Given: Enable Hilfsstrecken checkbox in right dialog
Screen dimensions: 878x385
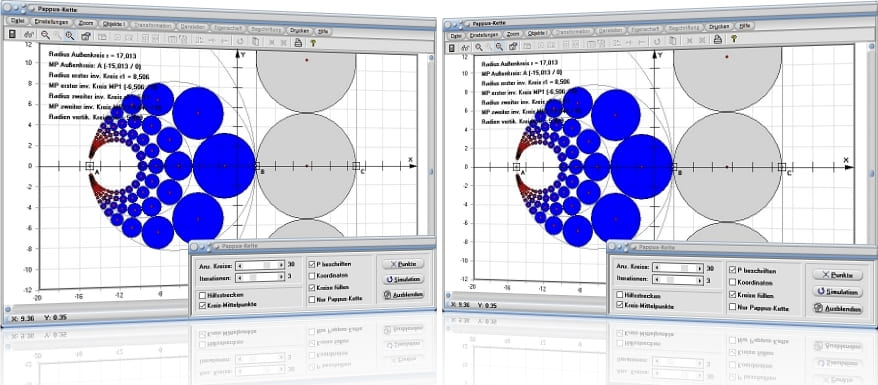Looking at the screenshot, I should pos(620,295).
